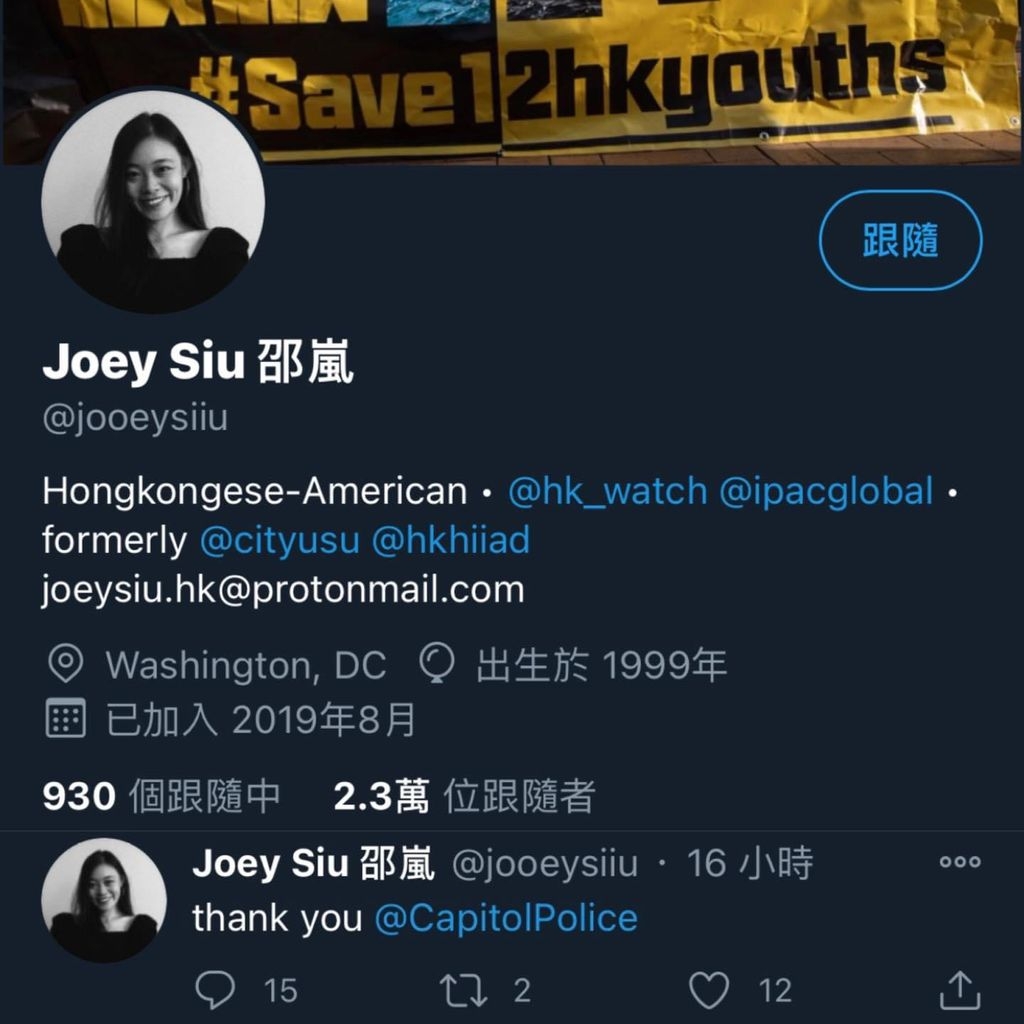Like the tweet with the heart icon
Viewport: 1024px width, 1024px height.
coord(709,990)
